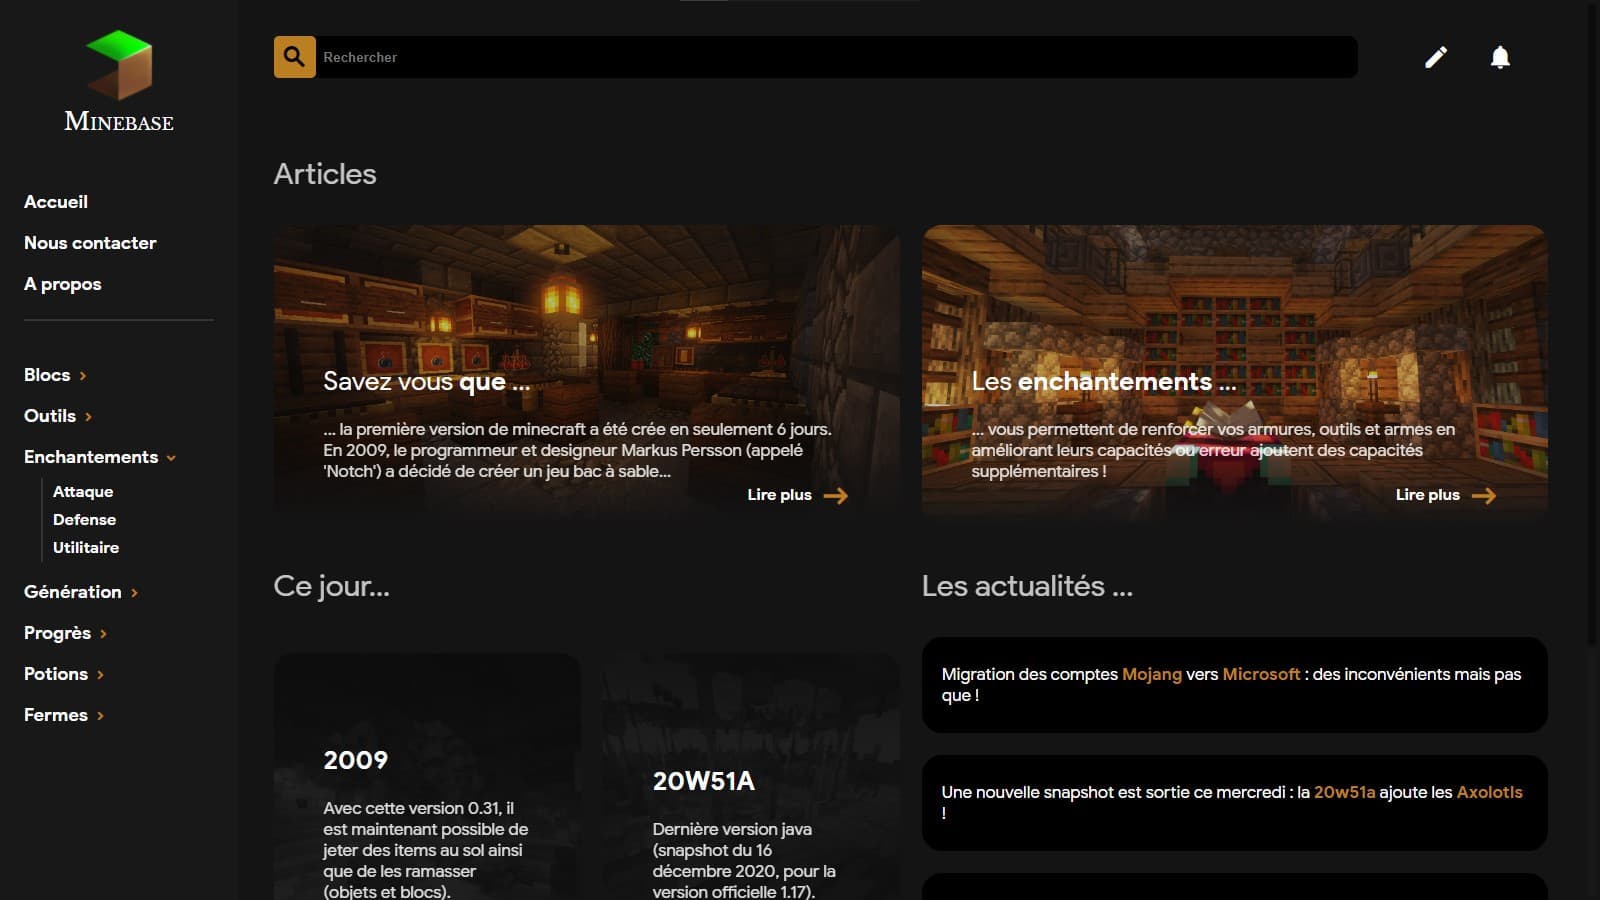Click Lire plus on Savez vous que

coord(779,495)
